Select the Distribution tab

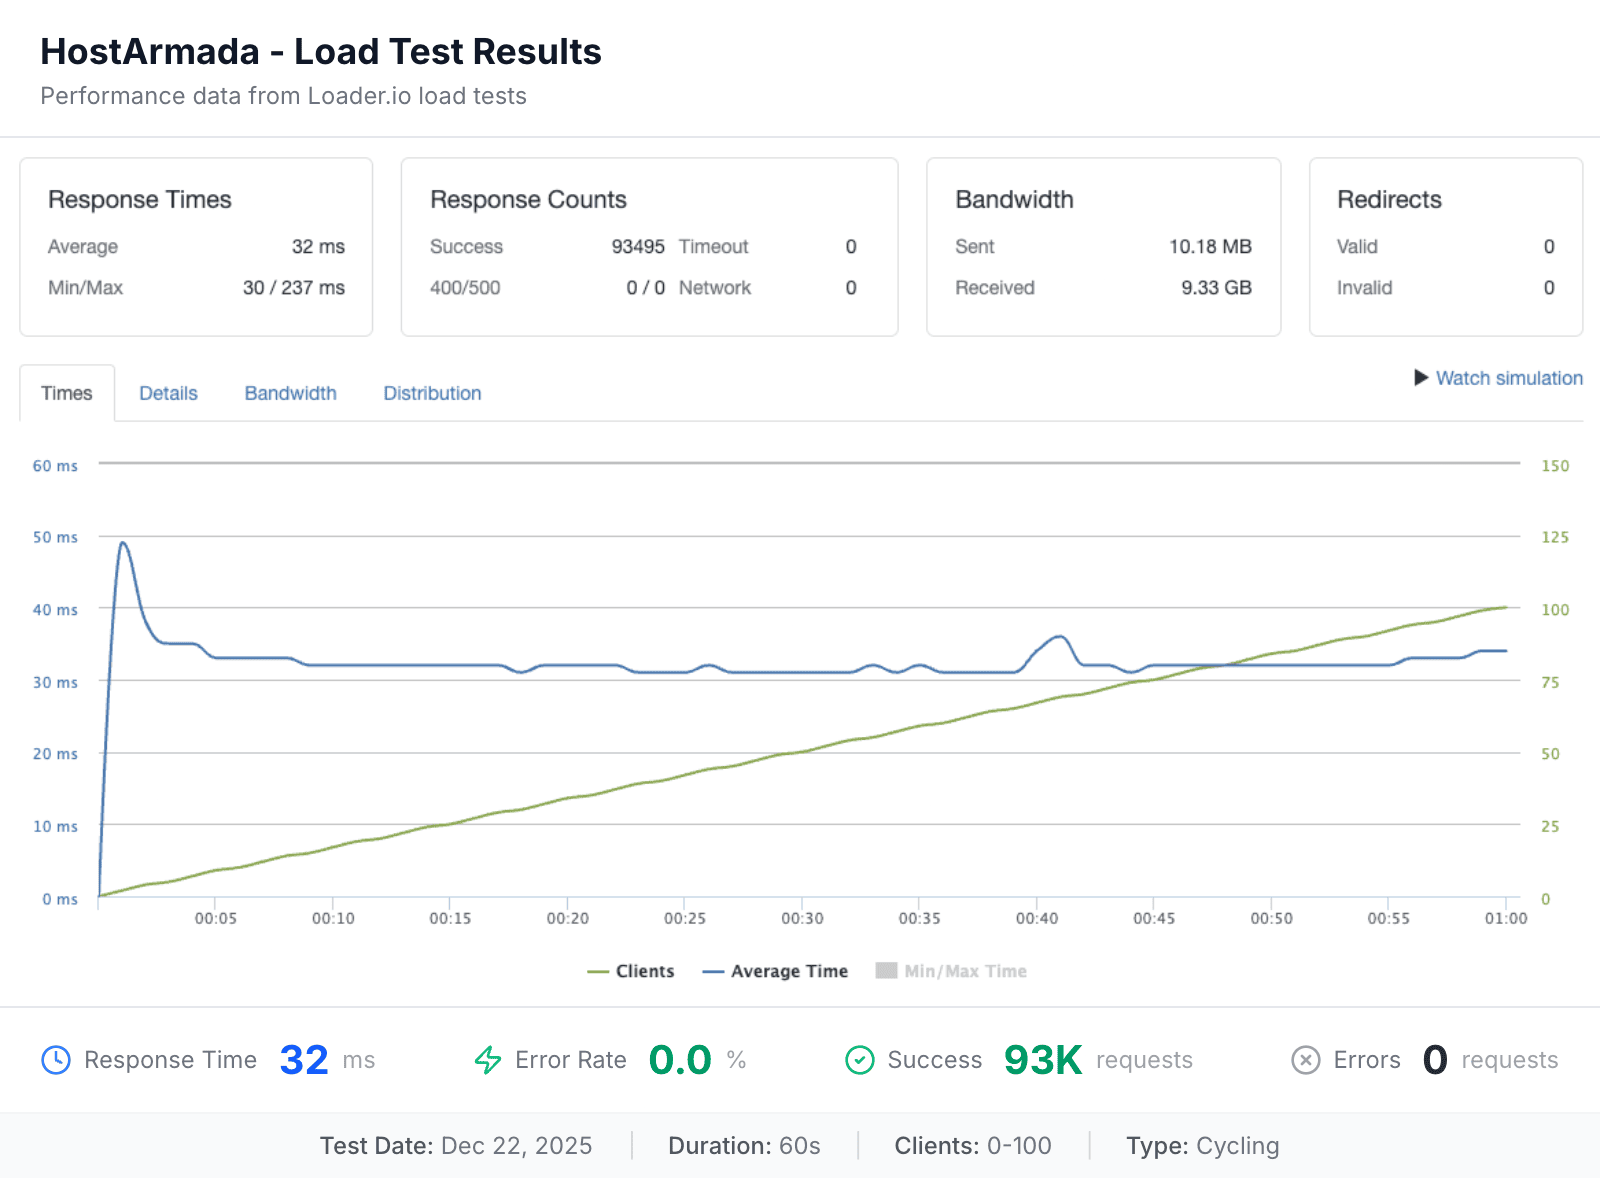[x=432, y=393]
